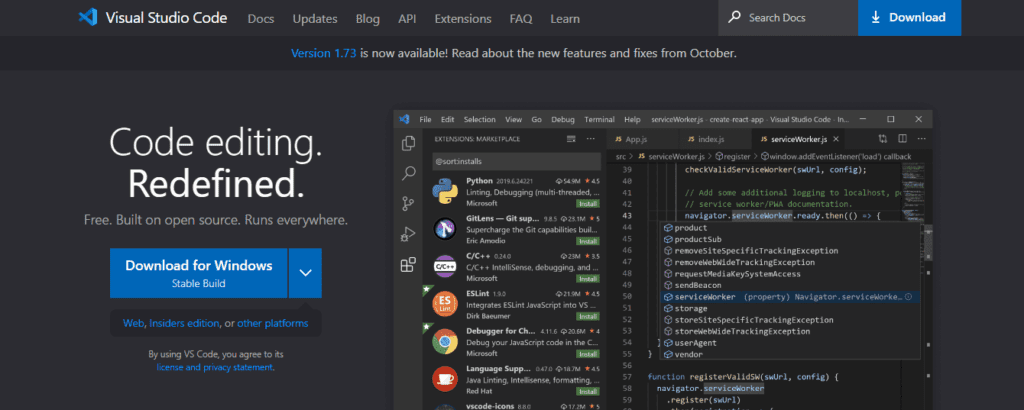
Task: Minimize the VS Code screenshot window
Action: pyautogui.click(x=863, y=119)
